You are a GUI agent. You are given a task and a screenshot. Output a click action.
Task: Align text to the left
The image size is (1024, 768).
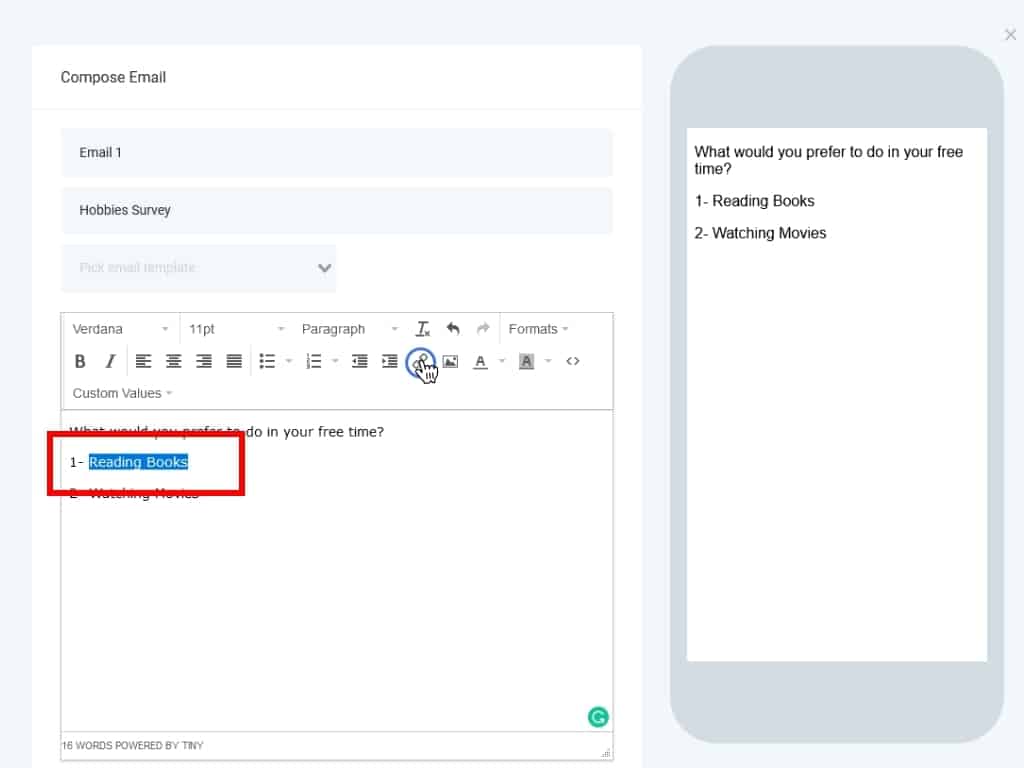coord(143,362)
